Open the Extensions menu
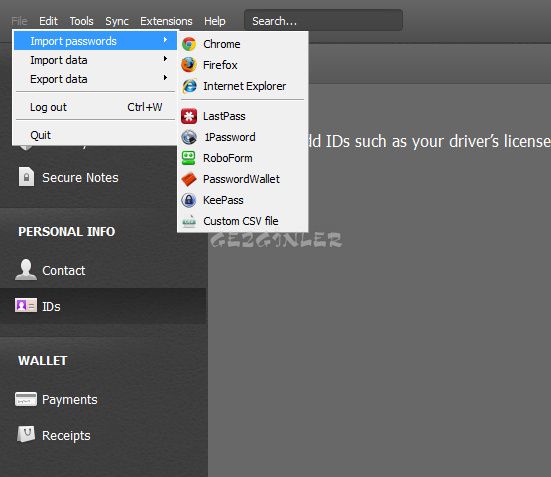Image resolution: width=551 pixels, height=477 pixels. [x=166, y=21]
